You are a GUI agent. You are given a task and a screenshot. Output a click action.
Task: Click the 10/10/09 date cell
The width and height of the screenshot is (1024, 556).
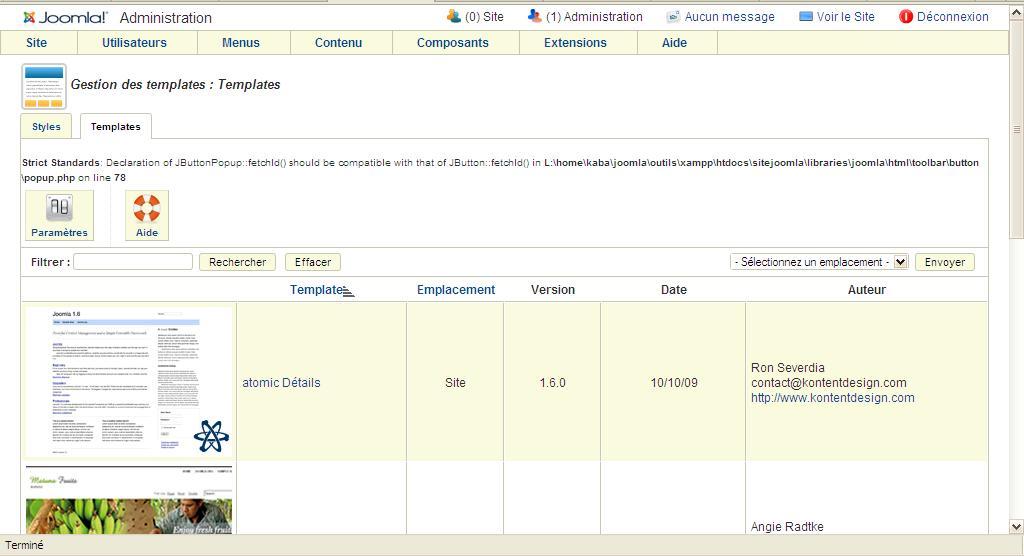tap(674, 383)
